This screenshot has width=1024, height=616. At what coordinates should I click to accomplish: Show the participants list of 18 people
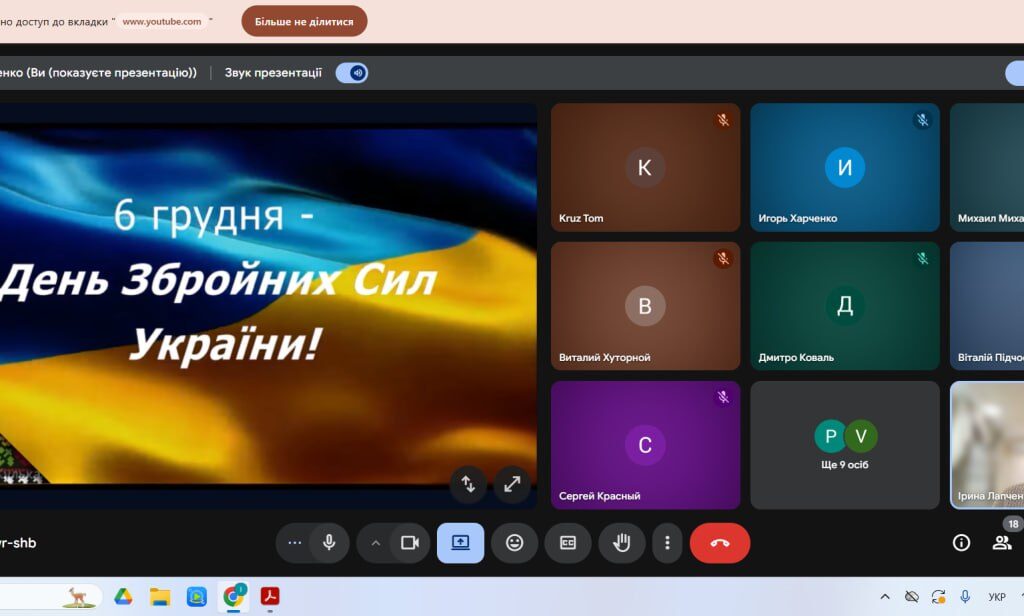(x=1001, y=543)
